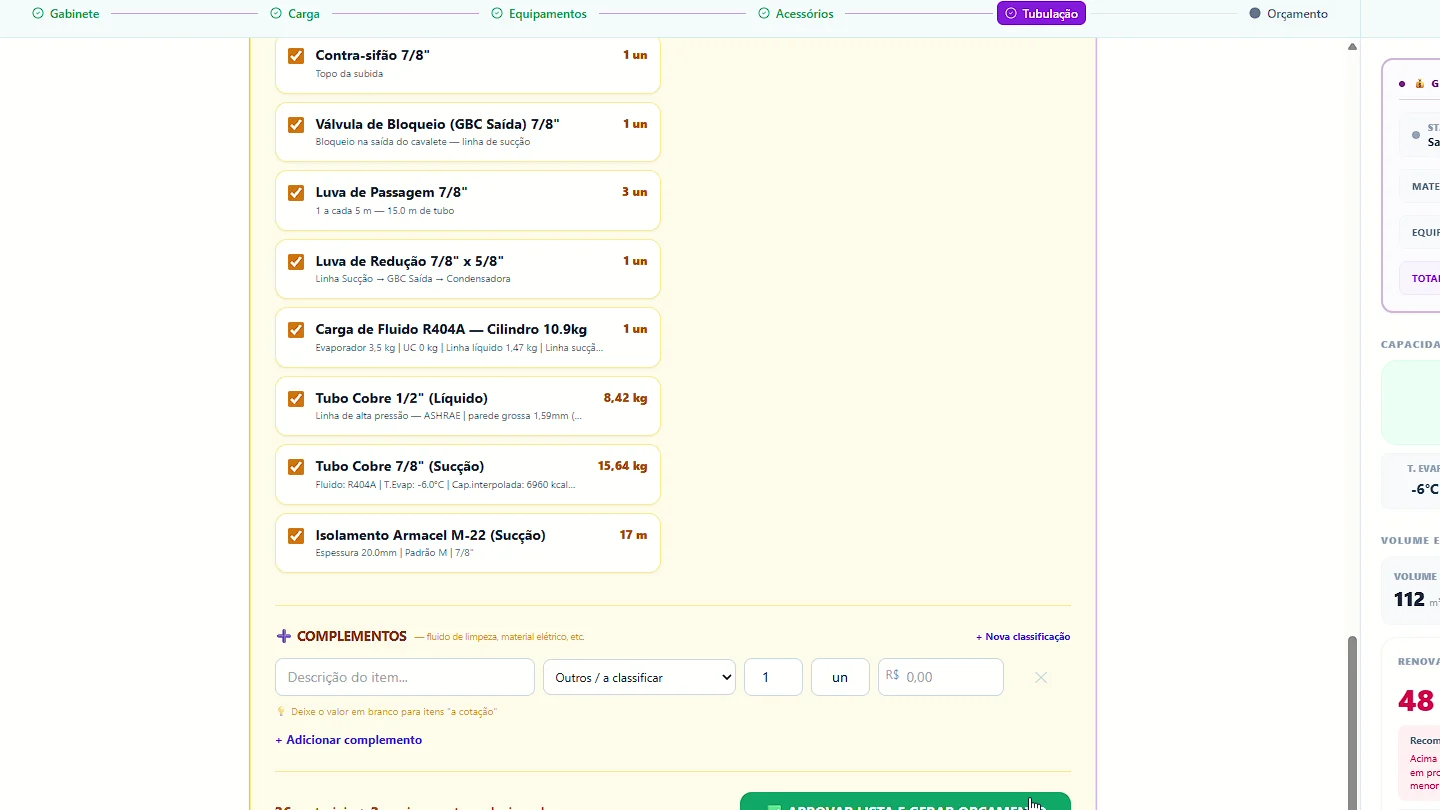The image size is (1440, 810).
Task: Uncheck the Tubo Cobre 1/2" (Líquido) checkbox
Action: [x=296, y=399]
